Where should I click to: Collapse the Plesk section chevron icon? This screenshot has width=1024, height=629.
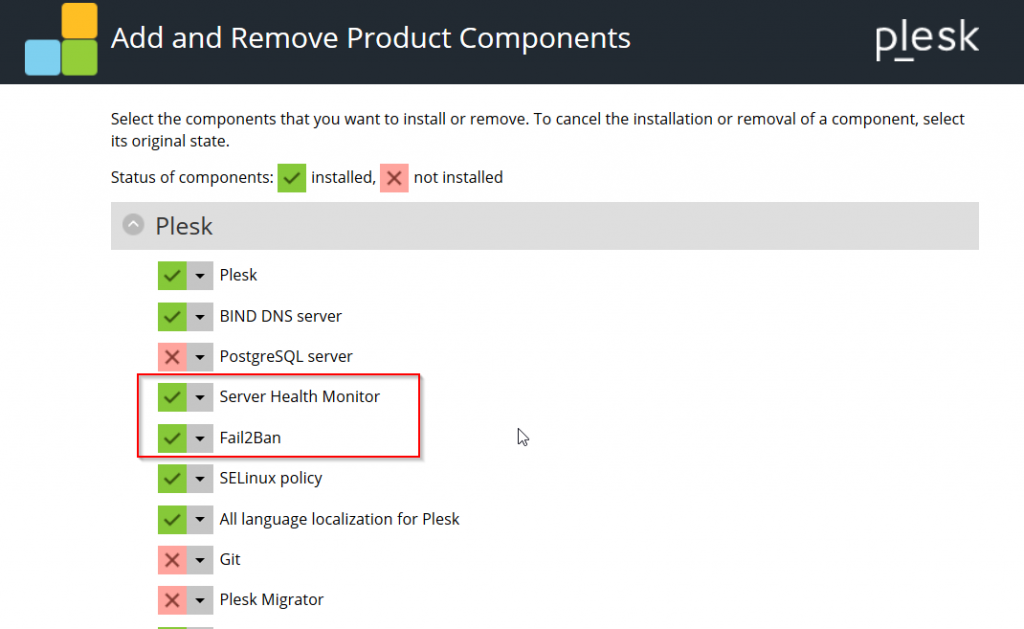coord(133,225)
